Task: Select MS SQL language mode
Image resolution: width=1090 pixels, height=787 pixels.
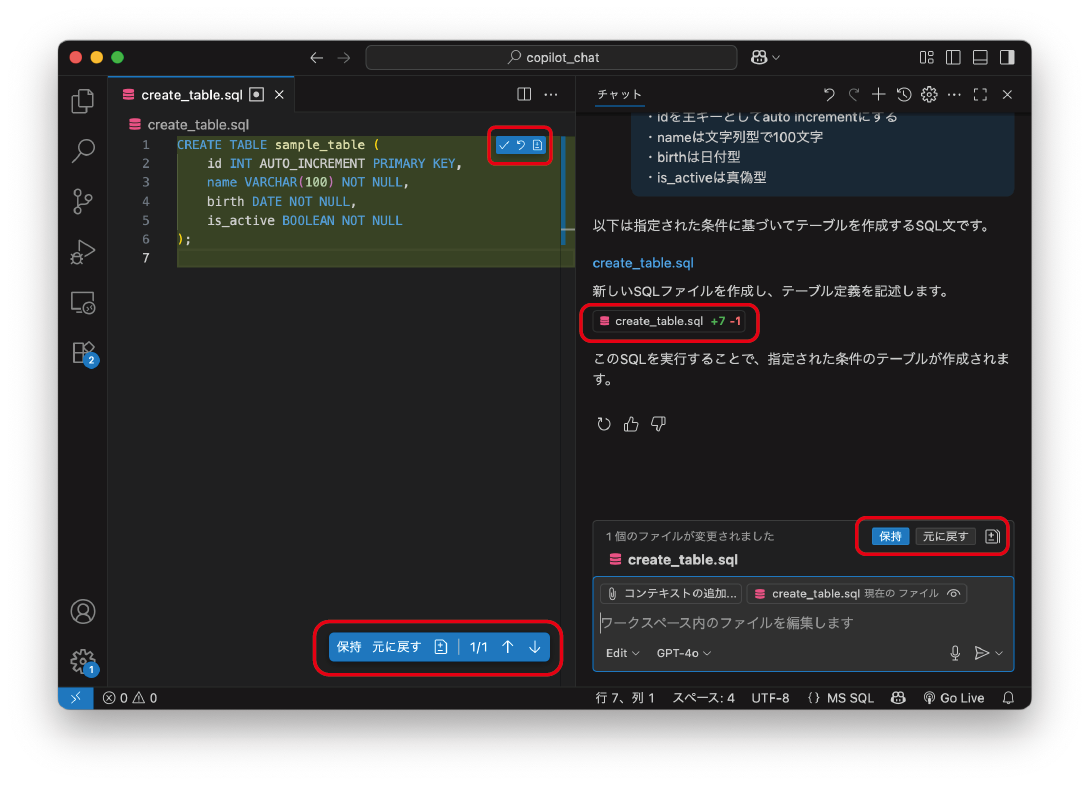Action: click(x=849, y=698)
